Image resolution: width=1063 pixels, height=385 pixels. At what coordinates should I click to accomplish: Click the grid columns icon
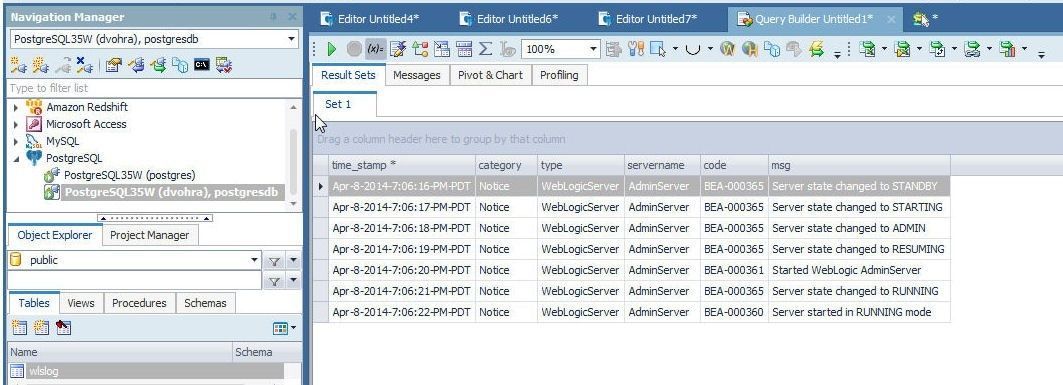[x=464, y=49]
